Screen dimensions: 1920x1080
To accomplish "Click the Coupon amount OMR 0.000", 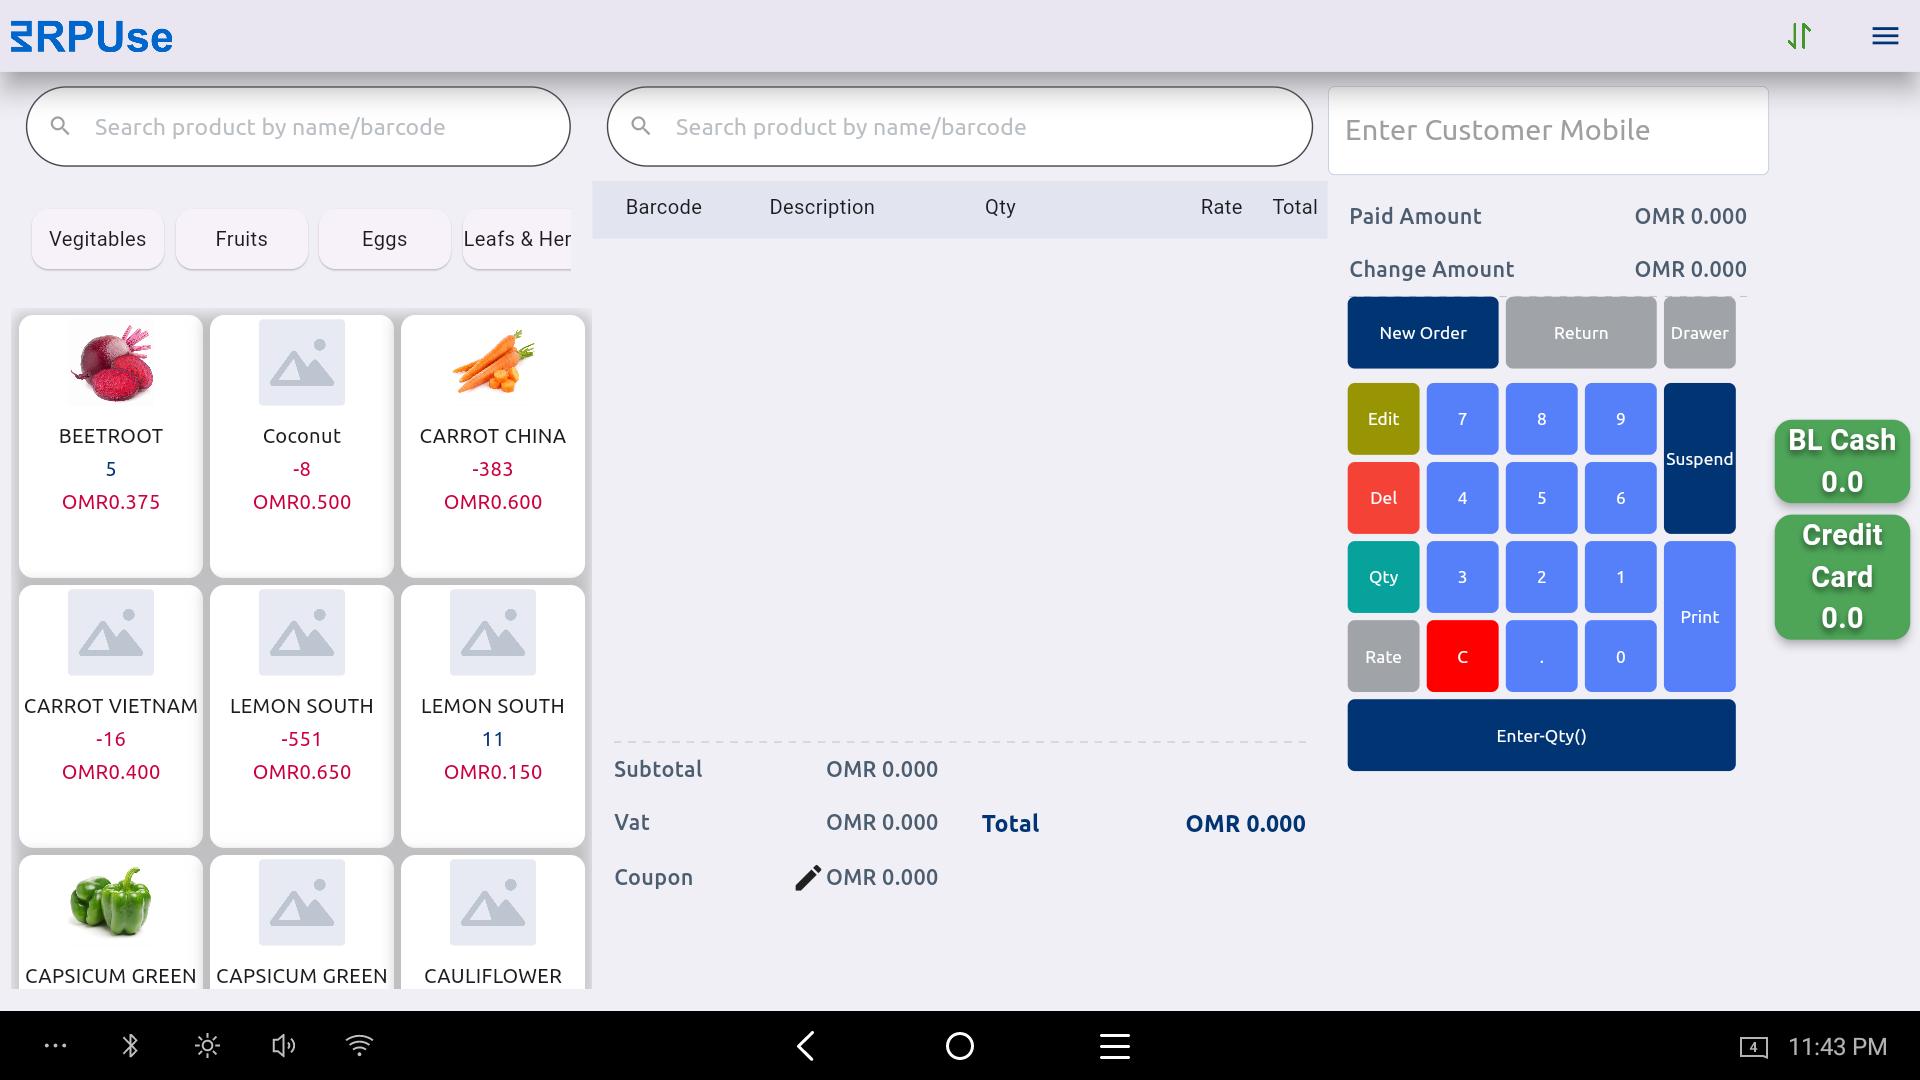I will tap(882, 878).
